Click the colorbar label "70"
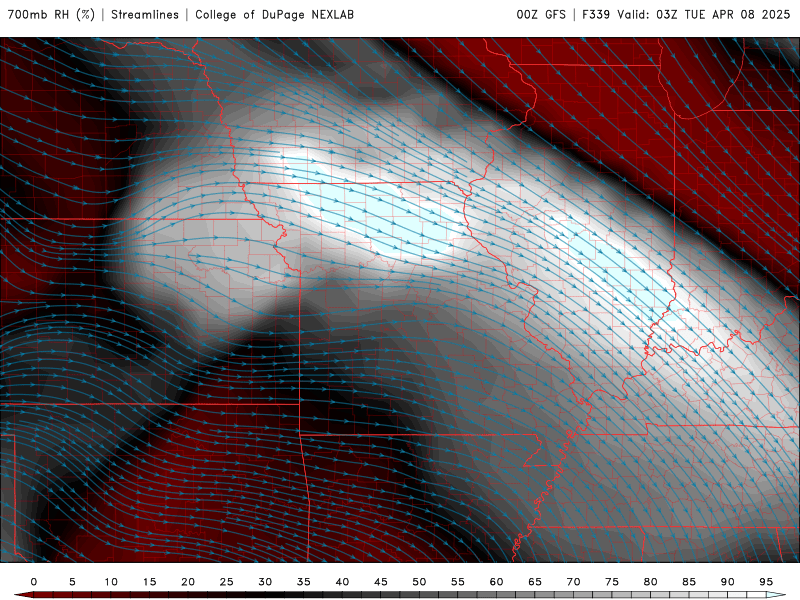This screenshot has width=800, height=600. click(573, 582)
